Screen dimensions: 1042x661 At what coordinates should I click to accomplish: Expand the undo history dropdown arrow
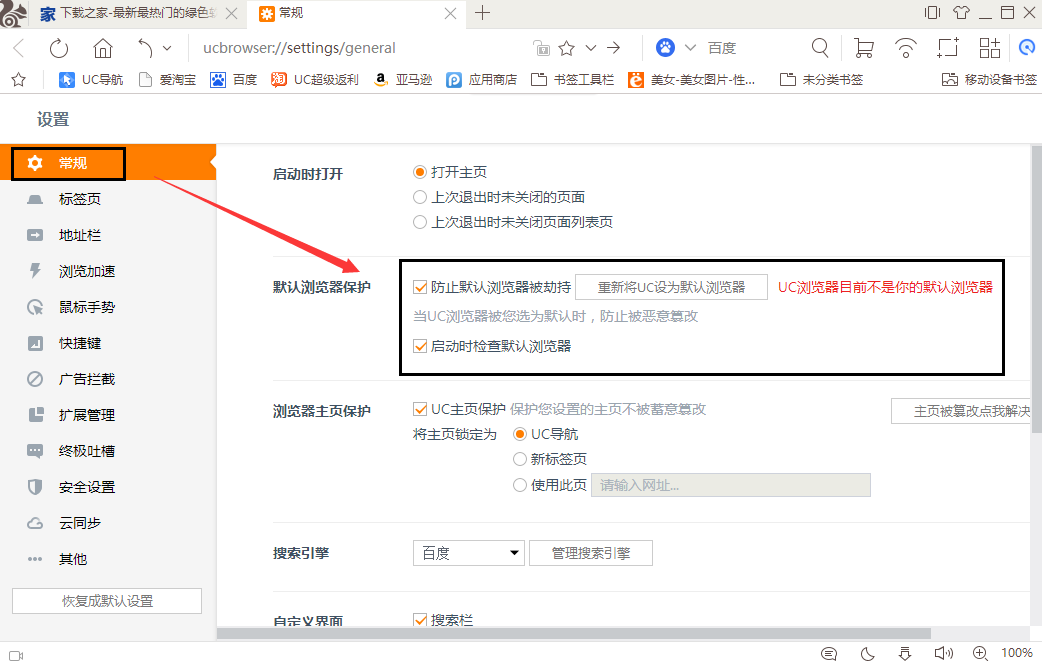[165, 47]
